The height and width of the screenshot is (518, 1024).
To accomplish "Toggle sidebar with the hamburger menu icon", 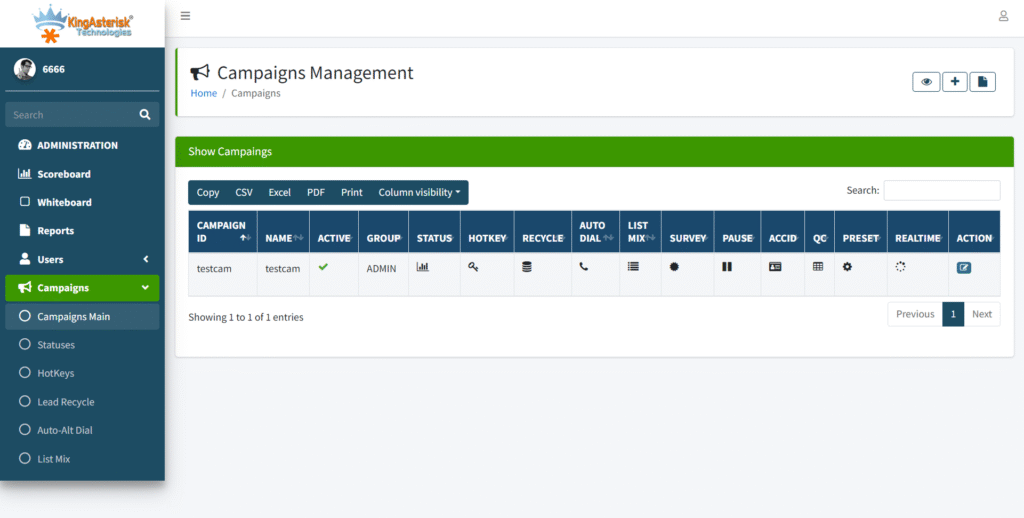I will [186, 16].
